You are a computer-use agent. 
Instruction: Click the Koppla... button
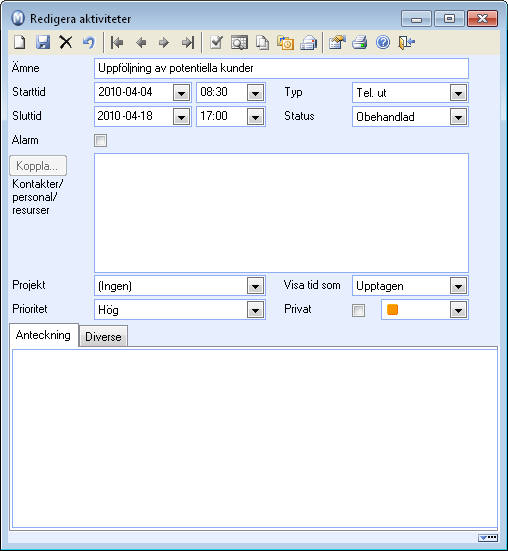tap(38, 166)
